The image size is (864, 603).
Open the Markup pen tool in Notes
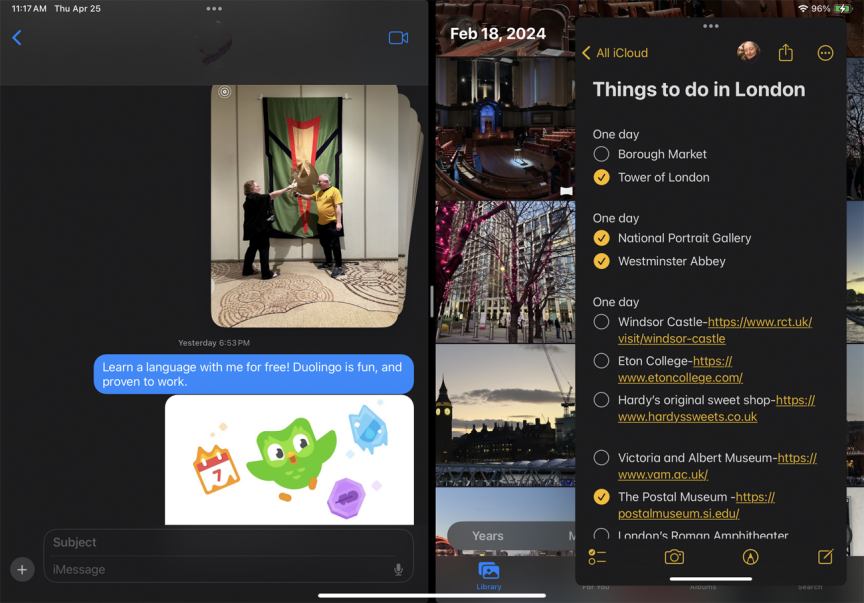point(750,557)
